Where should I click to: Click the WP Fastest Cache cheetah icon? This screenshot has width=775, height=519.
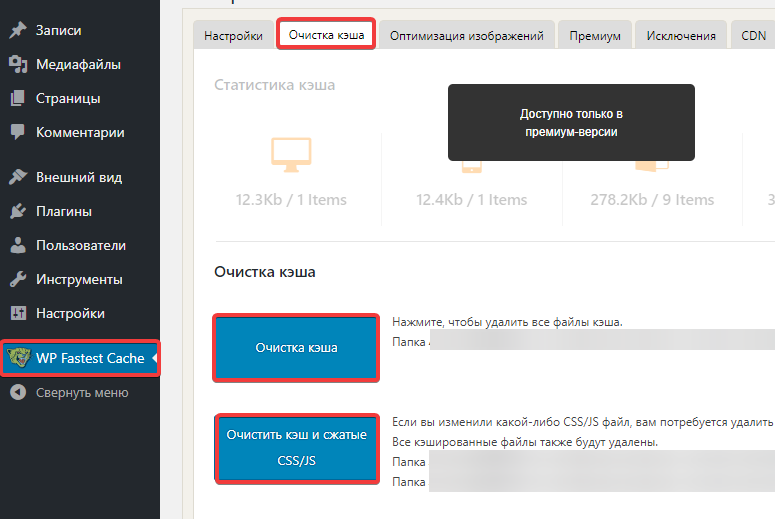click(x=19, y=358)
